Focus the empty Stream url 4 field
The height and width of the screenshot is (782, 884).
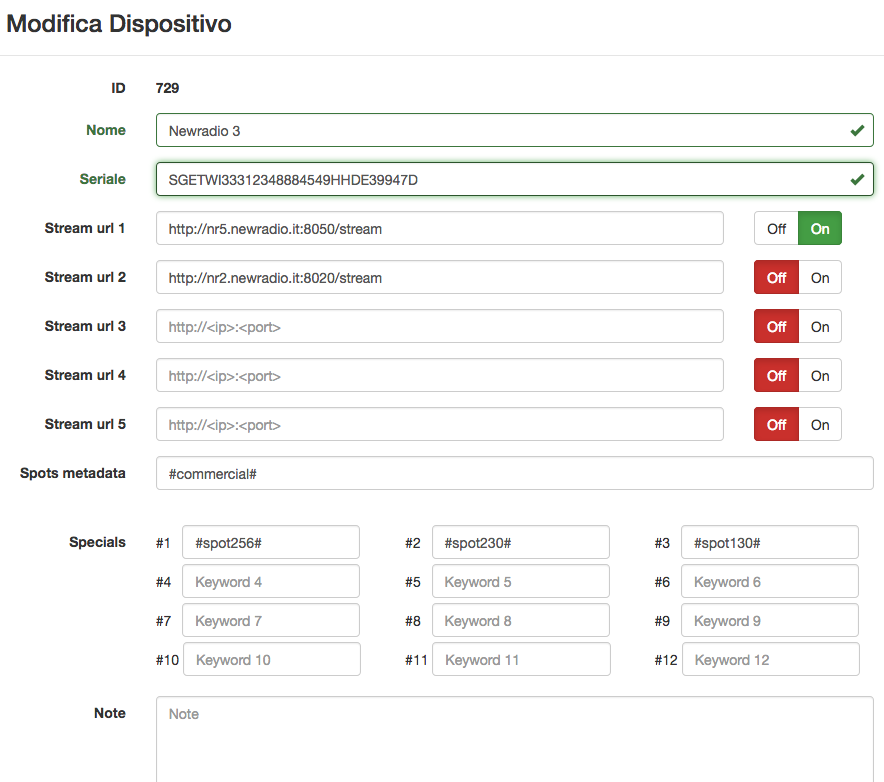click(440, 375)
